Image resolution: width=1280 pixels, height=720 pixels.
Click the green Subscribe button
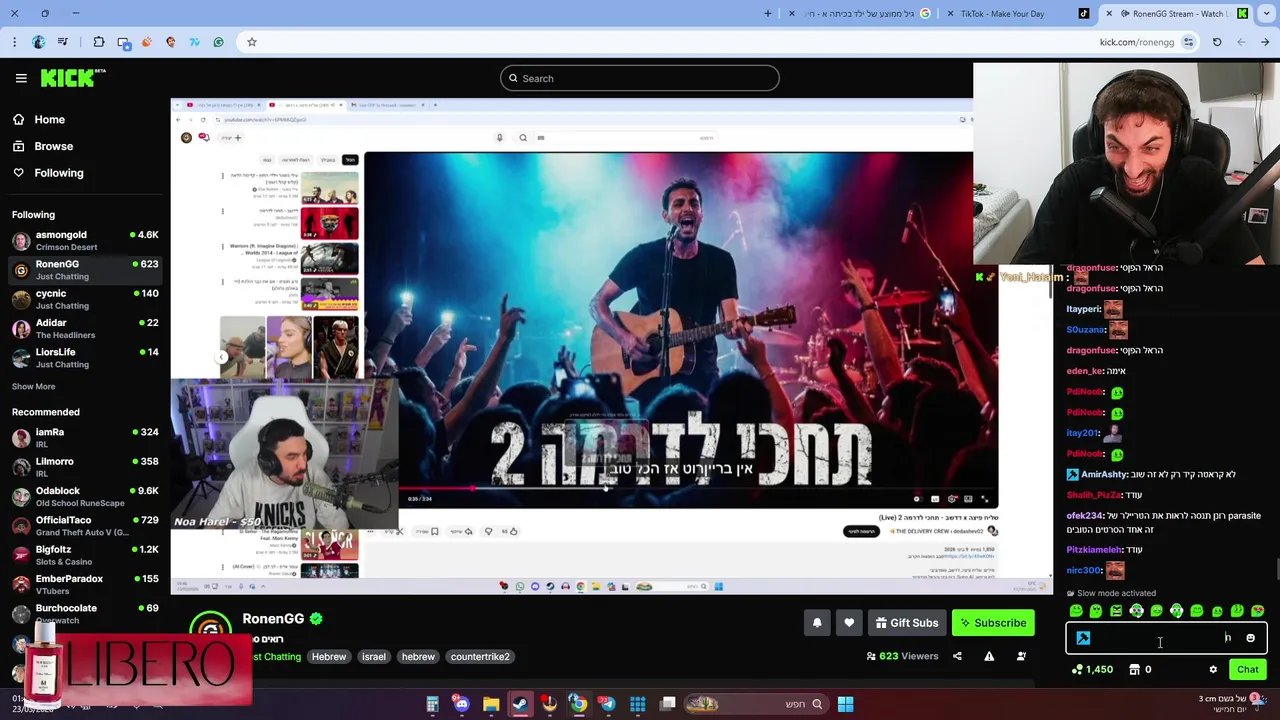click(993, 623)
